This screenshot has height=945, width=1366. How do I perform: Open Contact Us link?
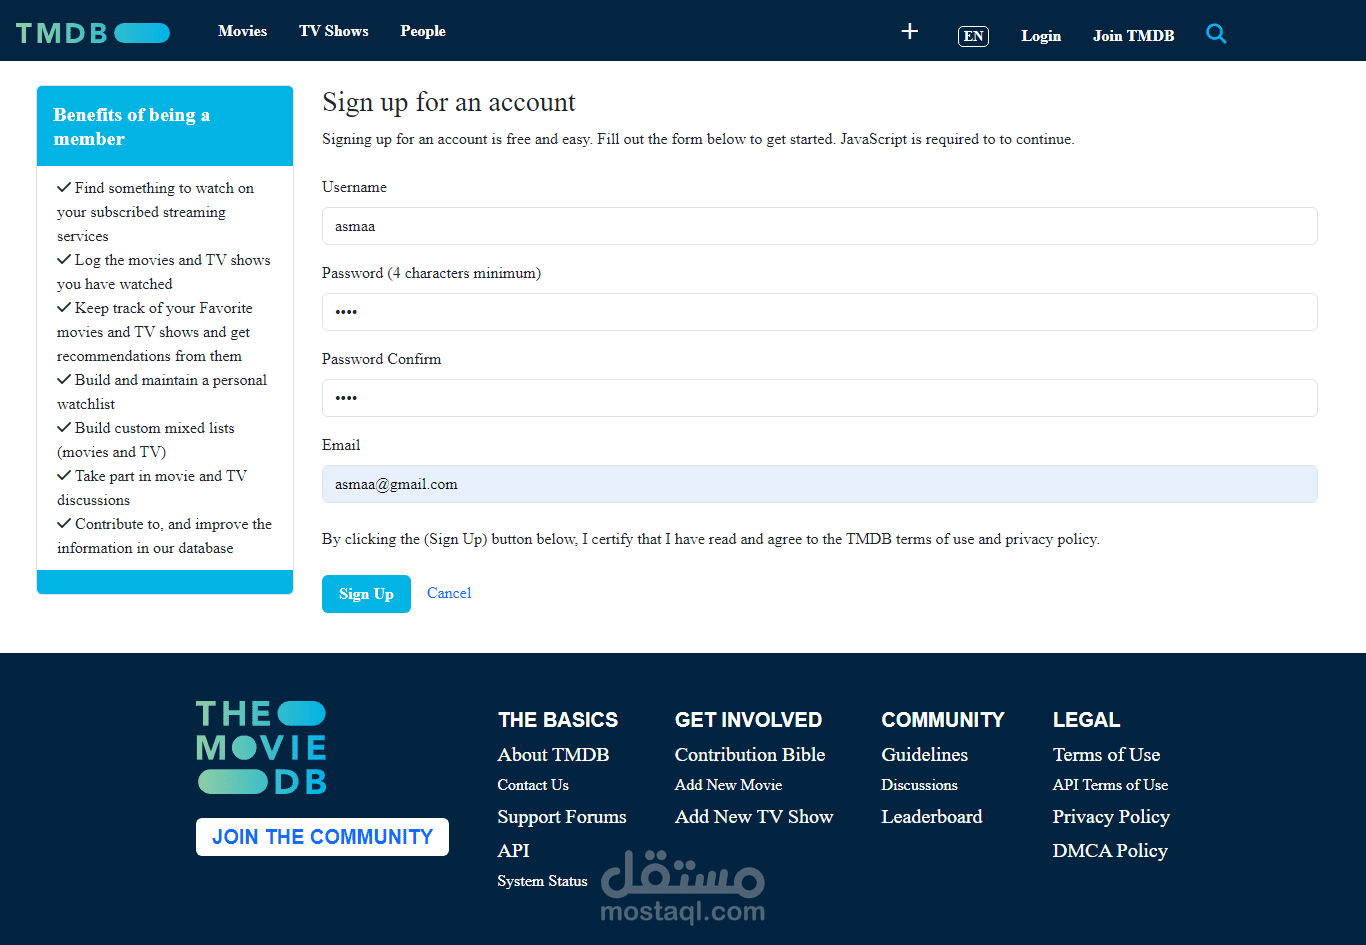(x=533, y=785)
